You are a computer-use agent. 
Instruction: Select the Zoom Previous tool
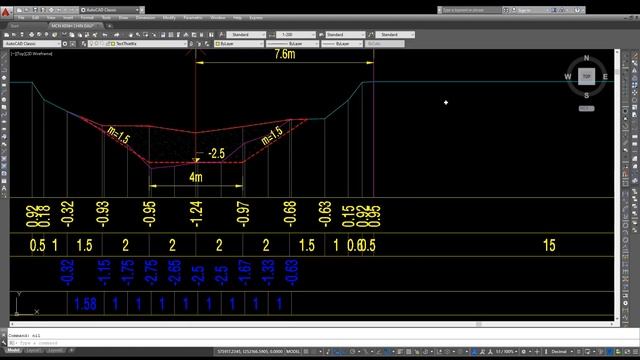(154, 35)
